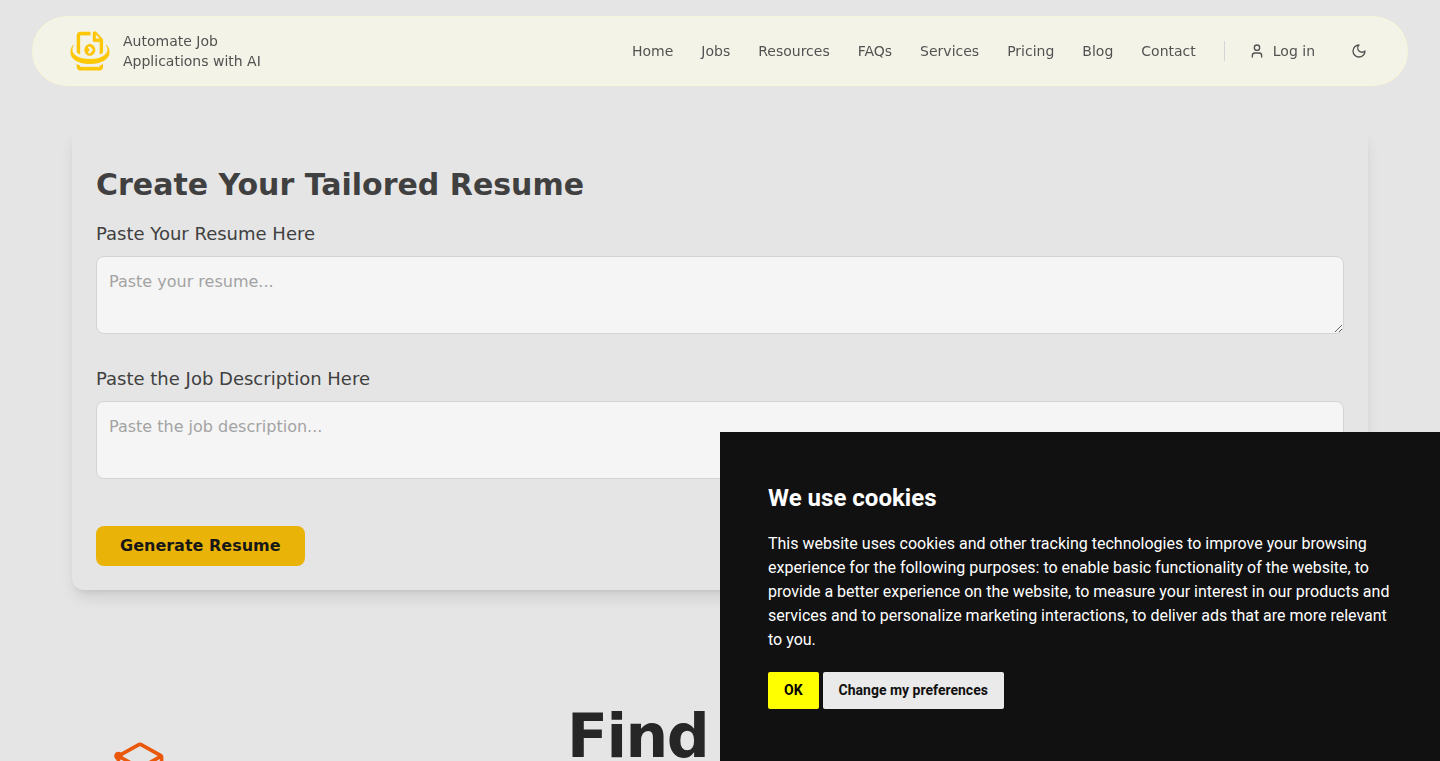The image size is (1440, 761).
Task: Open the Blog link
Action: pos(1097,51)
